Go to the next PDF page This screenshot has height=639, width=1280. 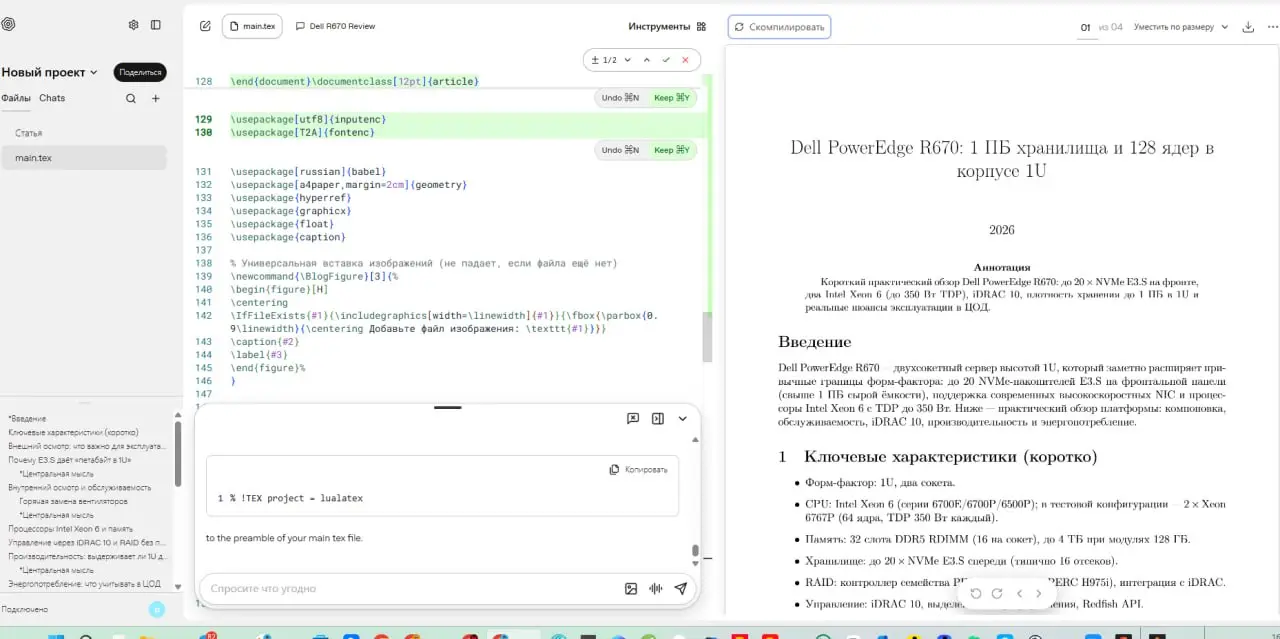pyautogui.click(x=1039, y=593)
